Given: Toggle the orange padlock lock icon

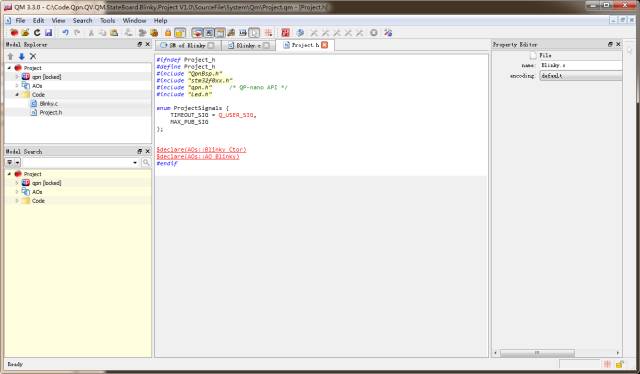Looking at the screenshot, I should point(168,33).
